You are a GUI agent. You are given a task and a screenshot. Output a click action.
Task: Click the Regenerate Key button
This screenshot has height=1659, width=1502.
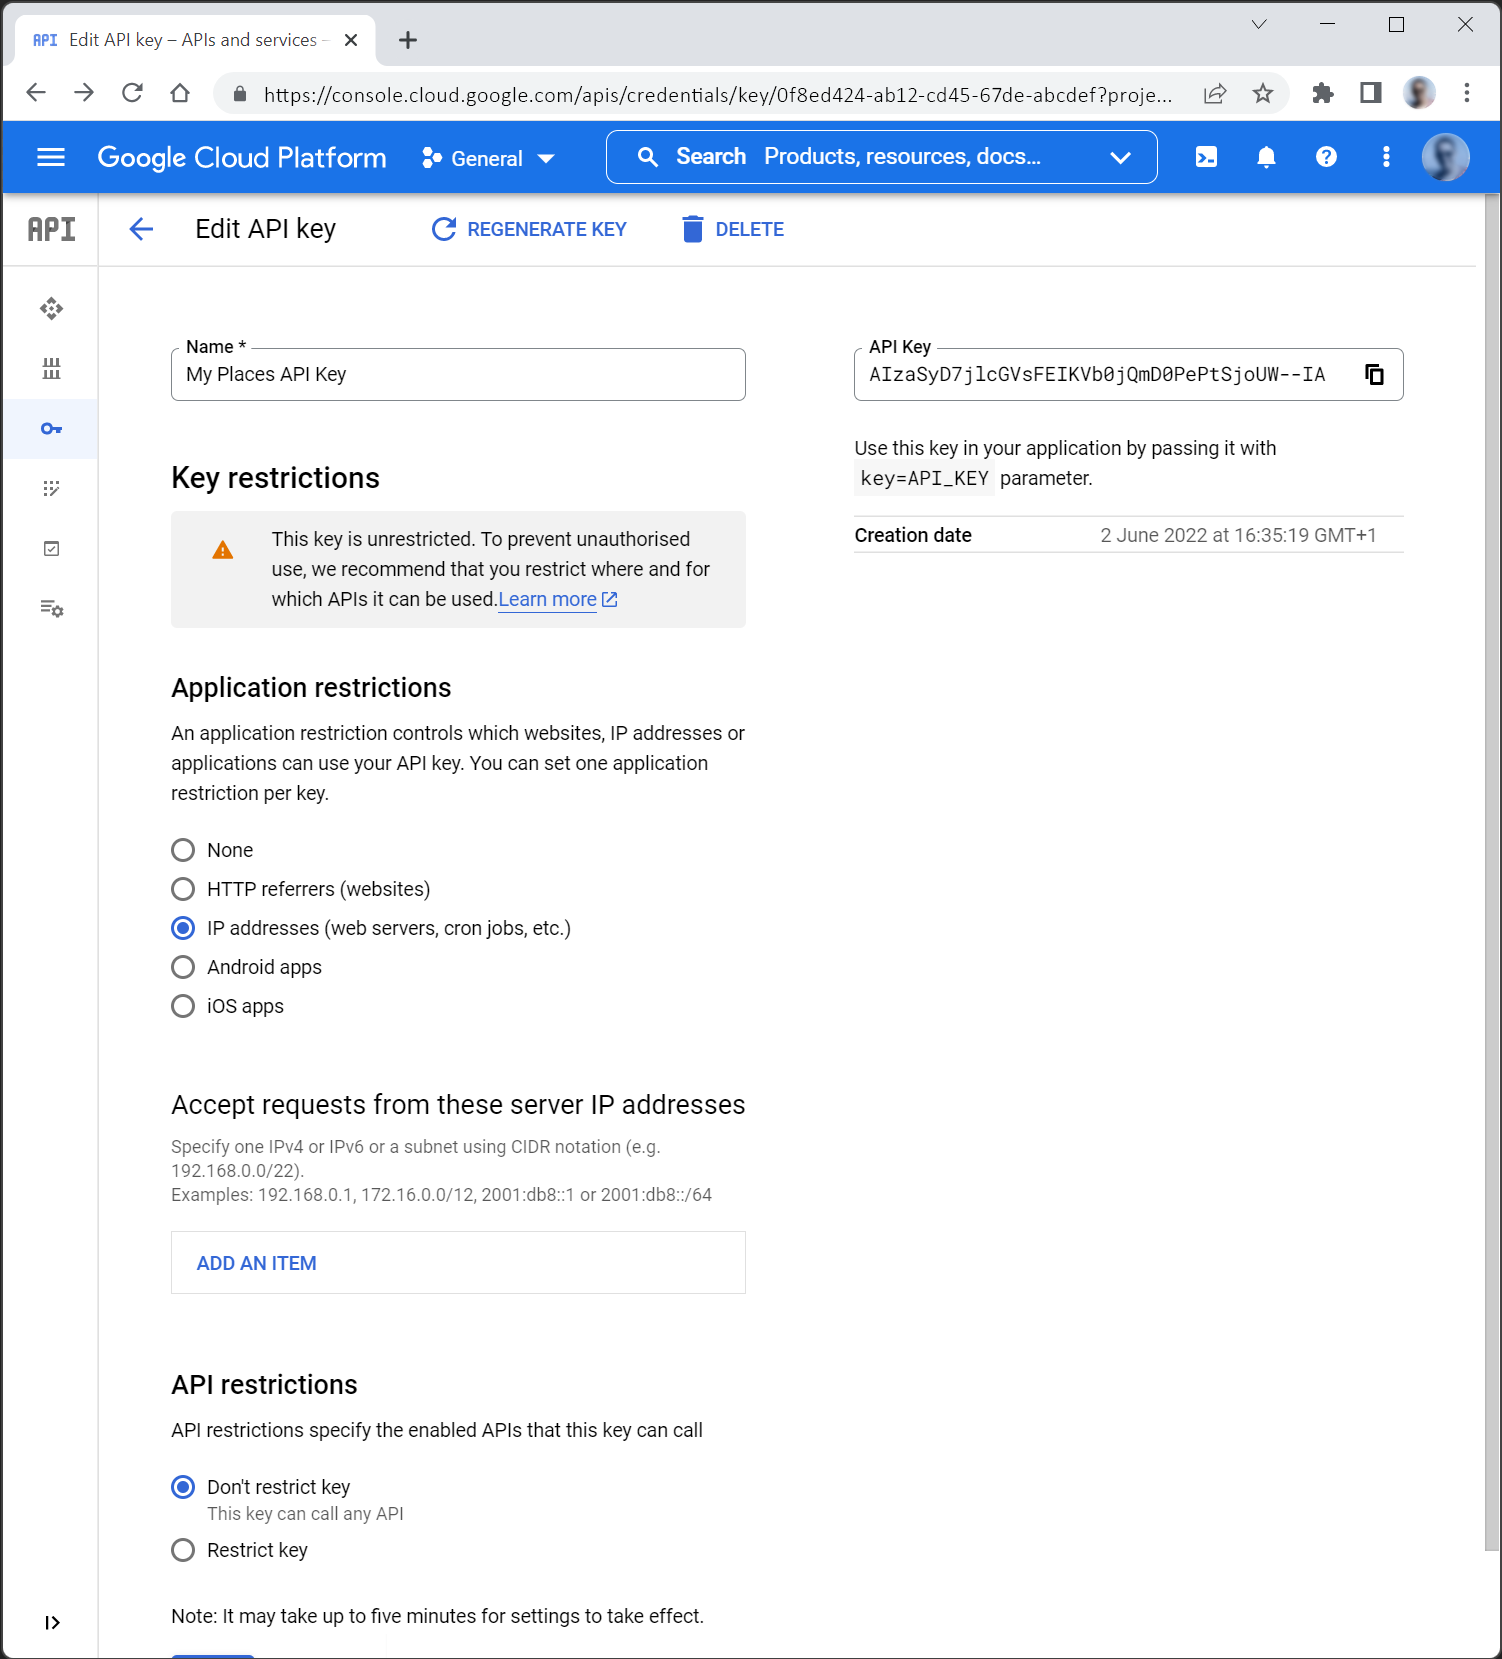tap(529, 229)
